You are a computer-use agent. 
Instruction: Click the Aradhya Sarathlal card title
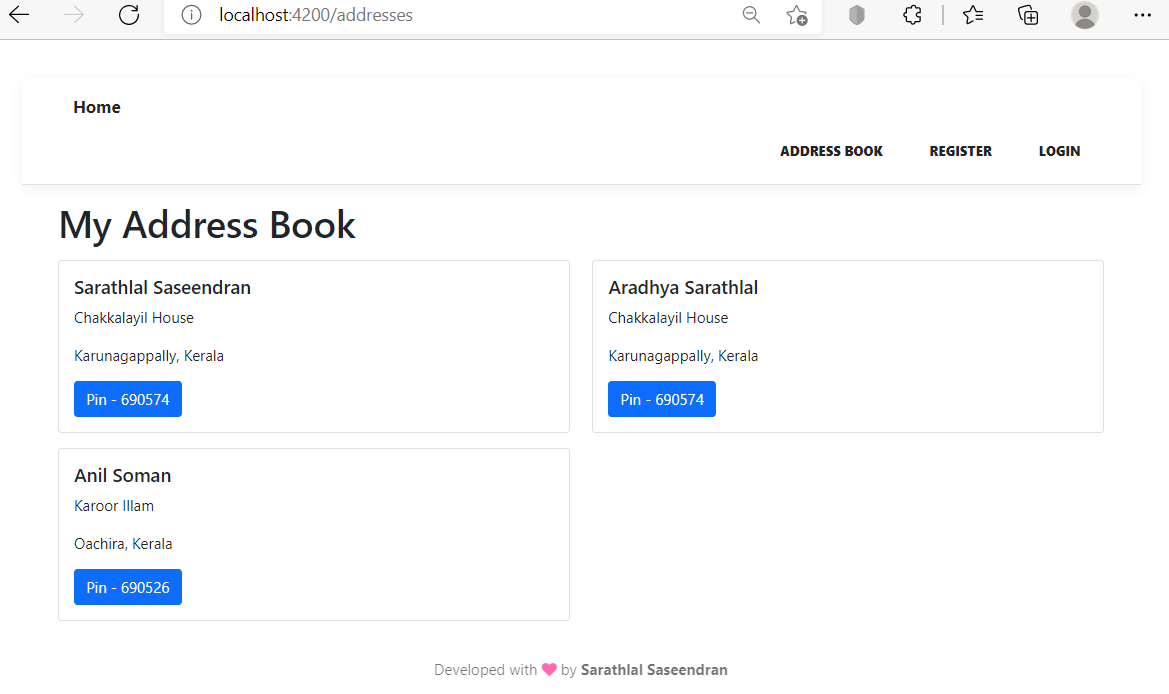pyautogui.click(x=683, y=288)
